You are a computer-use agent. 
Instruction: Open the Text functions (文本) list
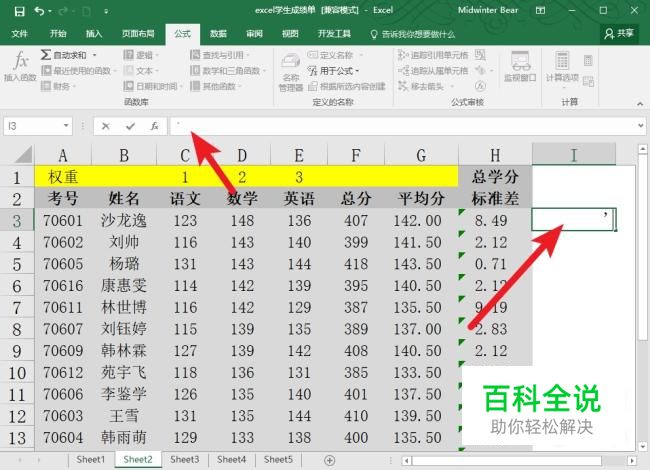click(141, 71)
